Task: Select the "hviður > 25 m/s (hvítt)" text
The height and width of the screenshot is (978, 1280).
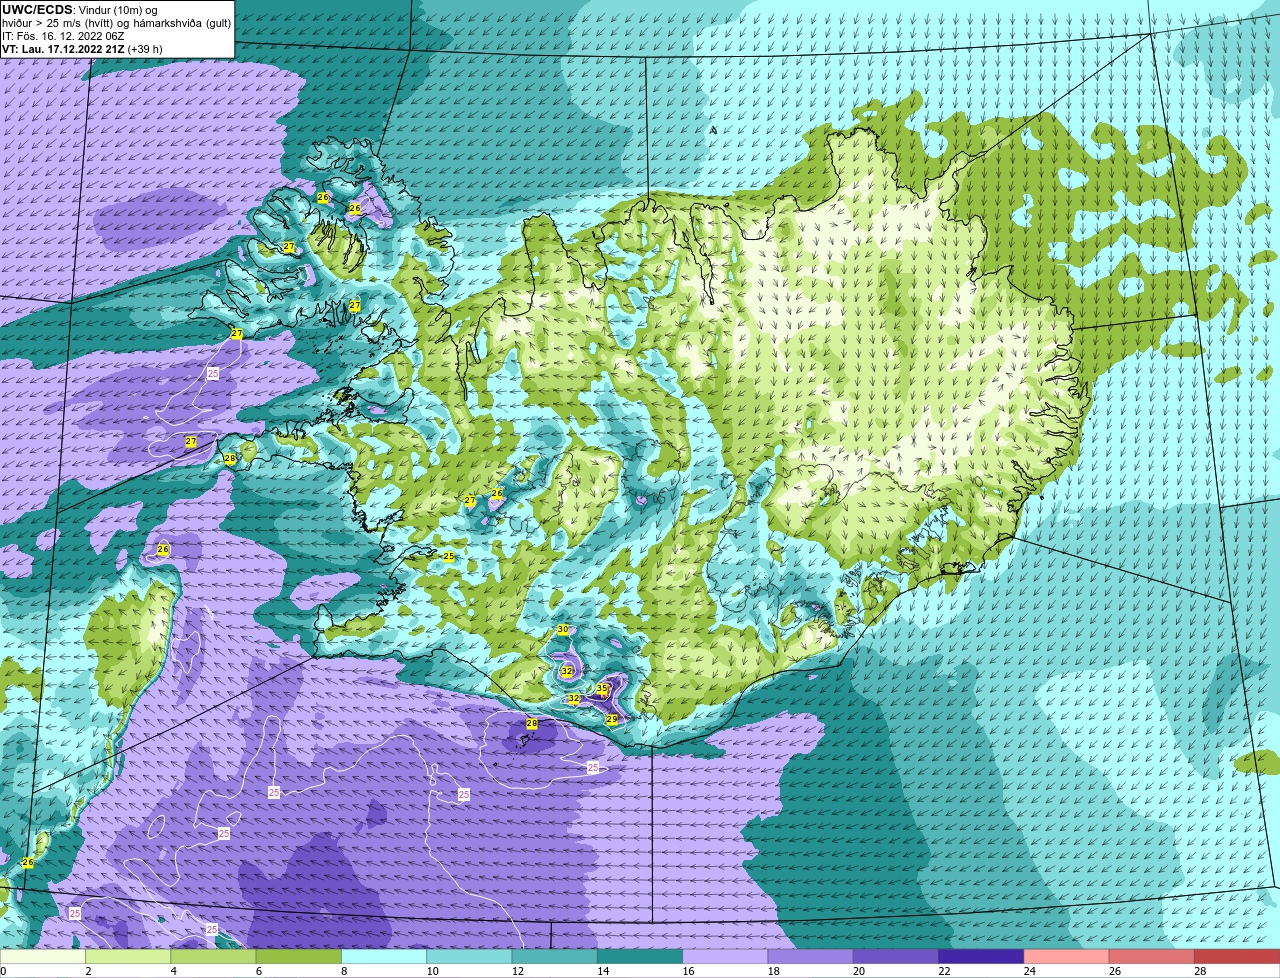Action: point(57,24)
